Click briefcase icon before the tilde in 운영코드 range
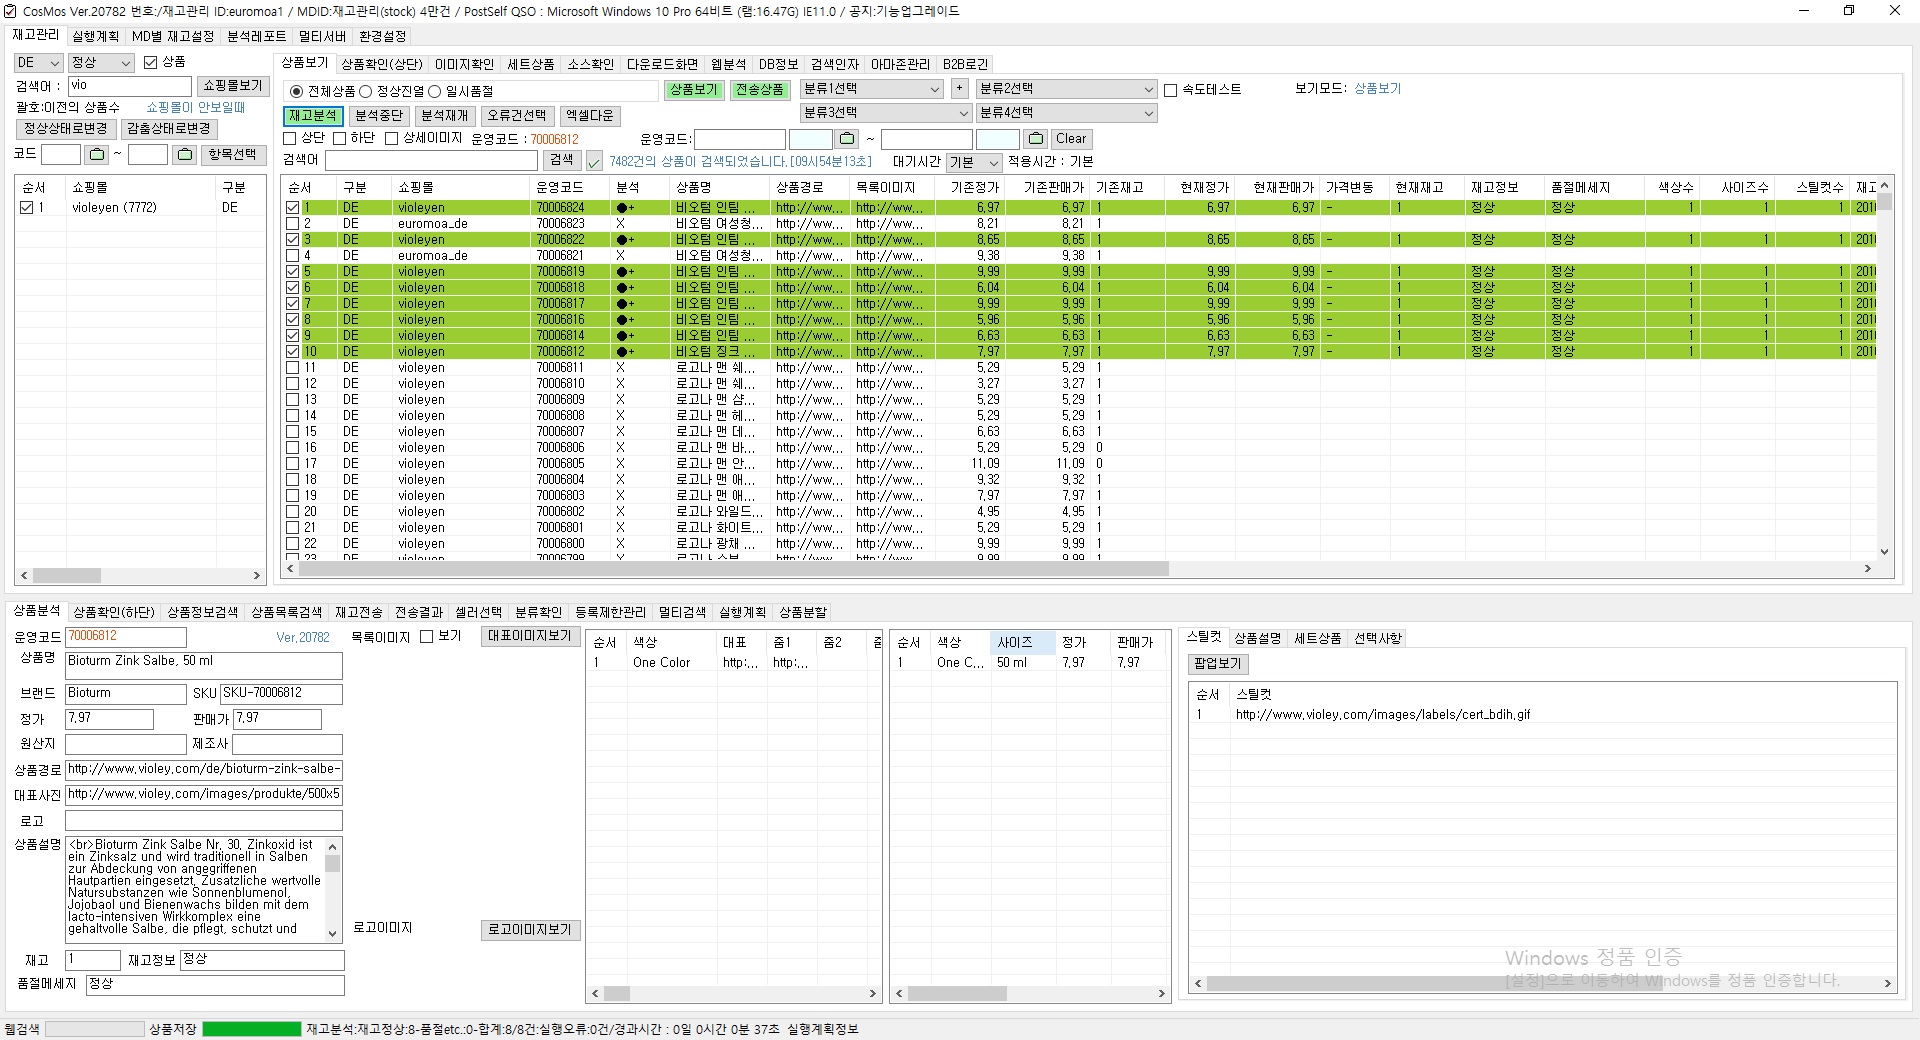The width and height of the screenshot is (1920, 1040). click(x=847, y=139)
